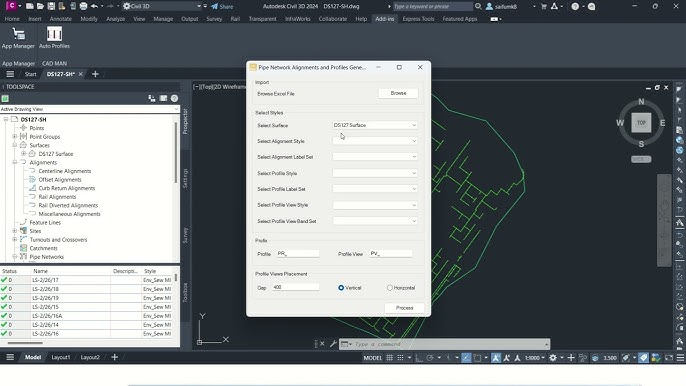Click the command line customize wrench
This screenshot has width=686, height=386.
(333, 344)
